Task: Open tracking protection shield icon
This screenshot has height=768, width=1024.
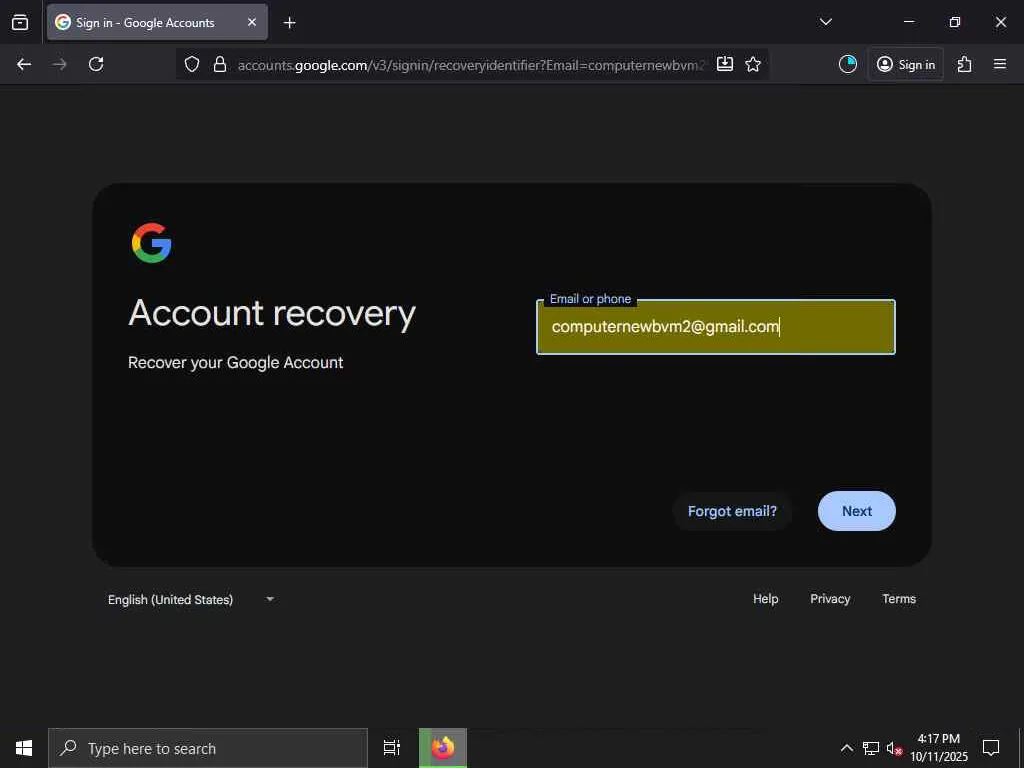Action: 191,64
